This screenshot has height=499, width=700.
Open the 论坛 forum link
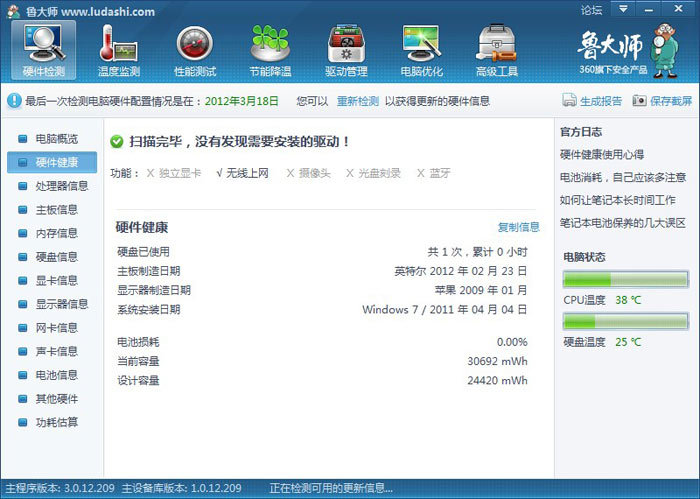coord(591,10)
